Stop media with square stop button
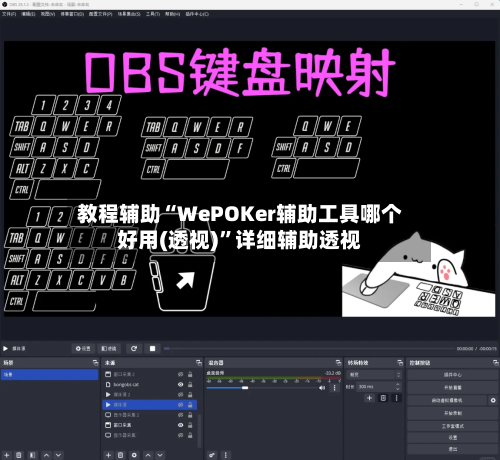Image resolution: width=500 pixels, height=460 pixels. tap(152, 349)
